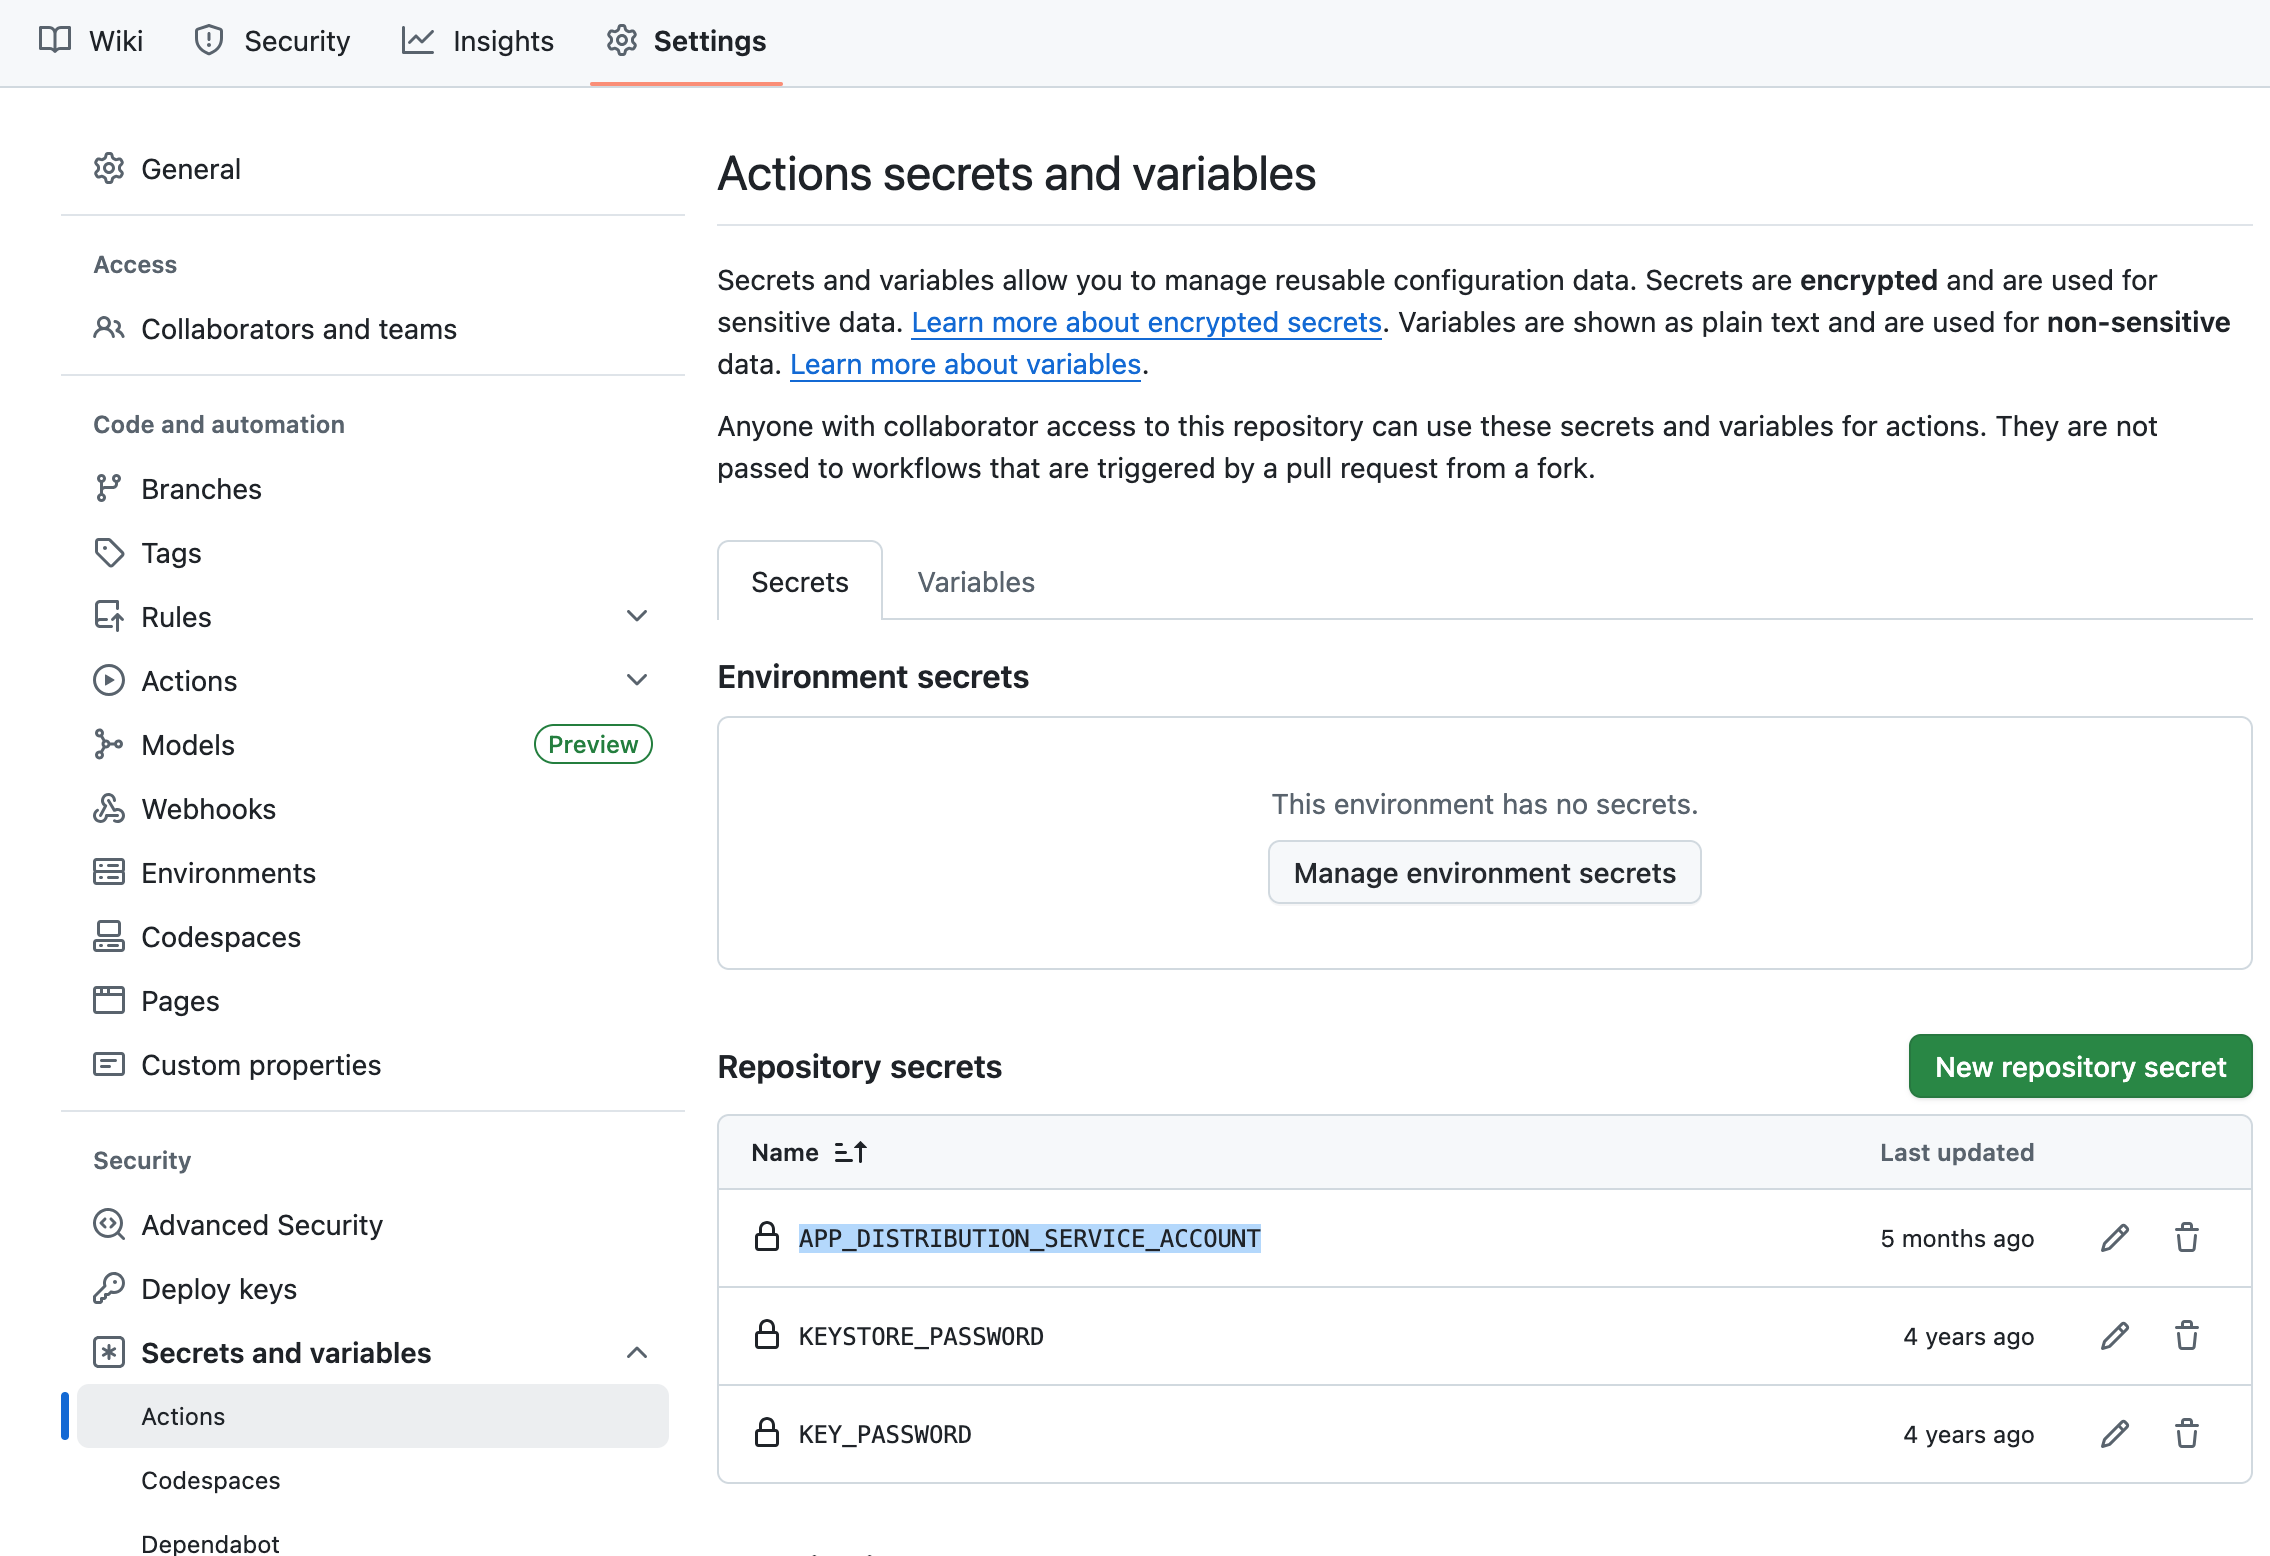The image size is (2270, 1556).
Task: Click the trash icon for KEY_PASSWORD
Action: (2186, 1434)
